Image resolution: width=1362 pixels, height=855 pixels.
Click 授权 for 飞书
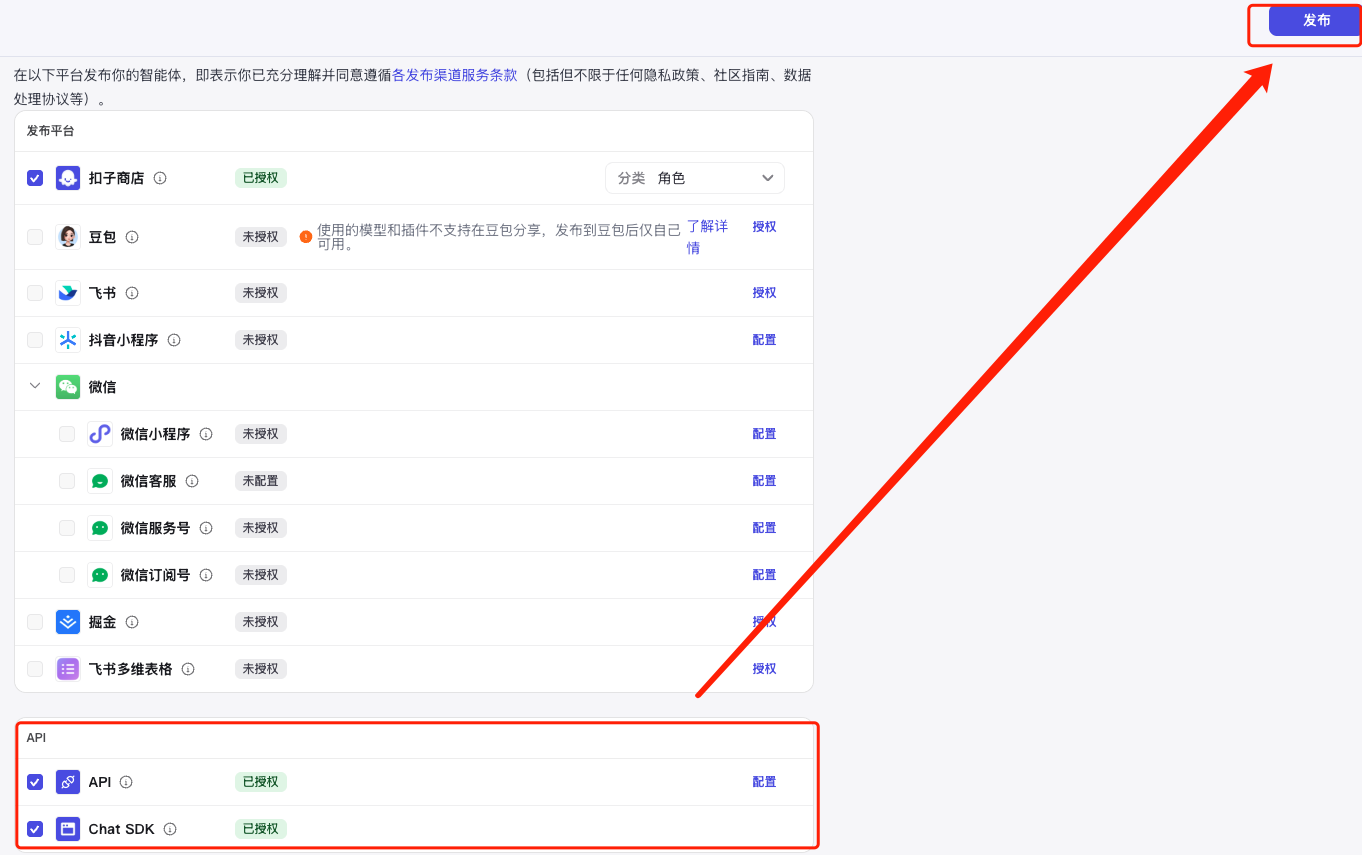coord(764,293)
